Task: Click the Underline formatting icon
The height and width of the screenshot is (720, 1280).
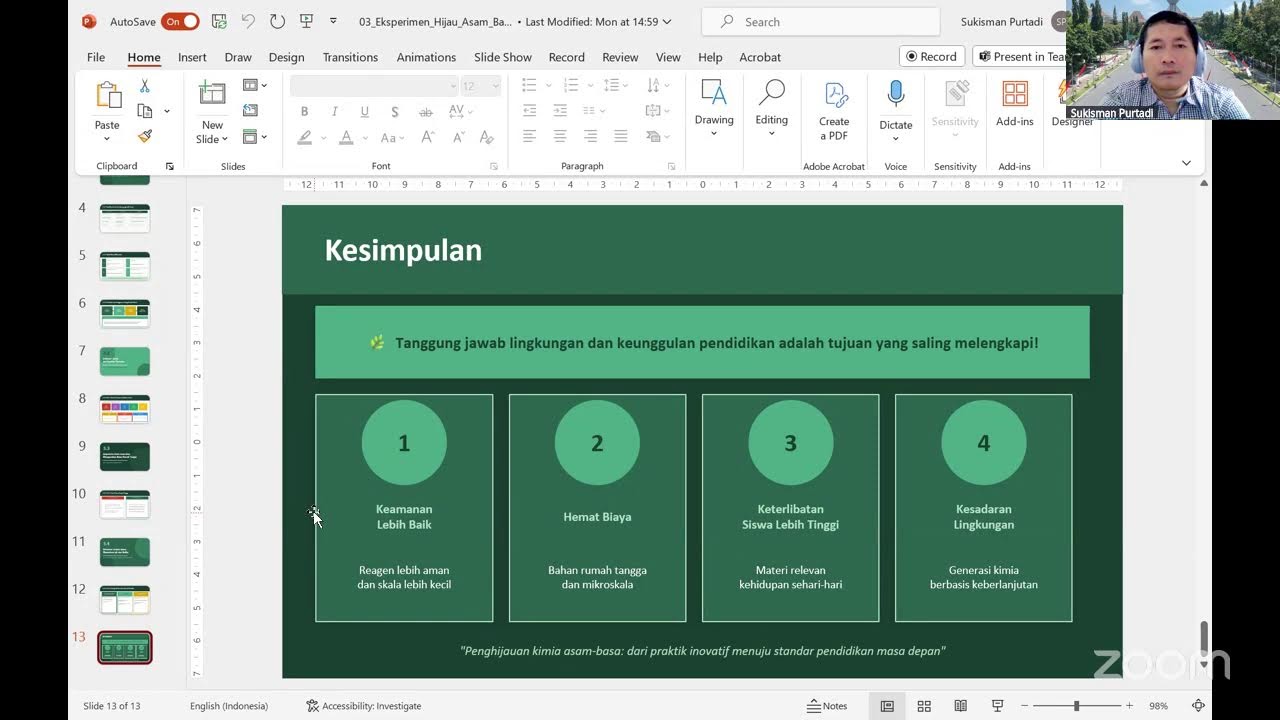Action: [364, 112]
